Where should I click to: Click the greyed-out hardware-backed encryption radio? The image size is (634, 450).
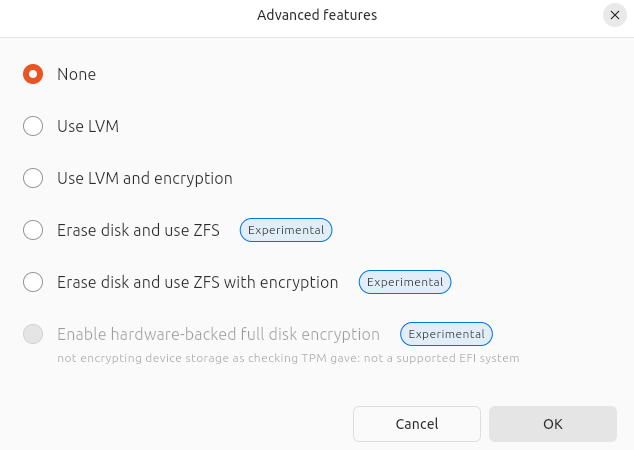click(33, 334)
